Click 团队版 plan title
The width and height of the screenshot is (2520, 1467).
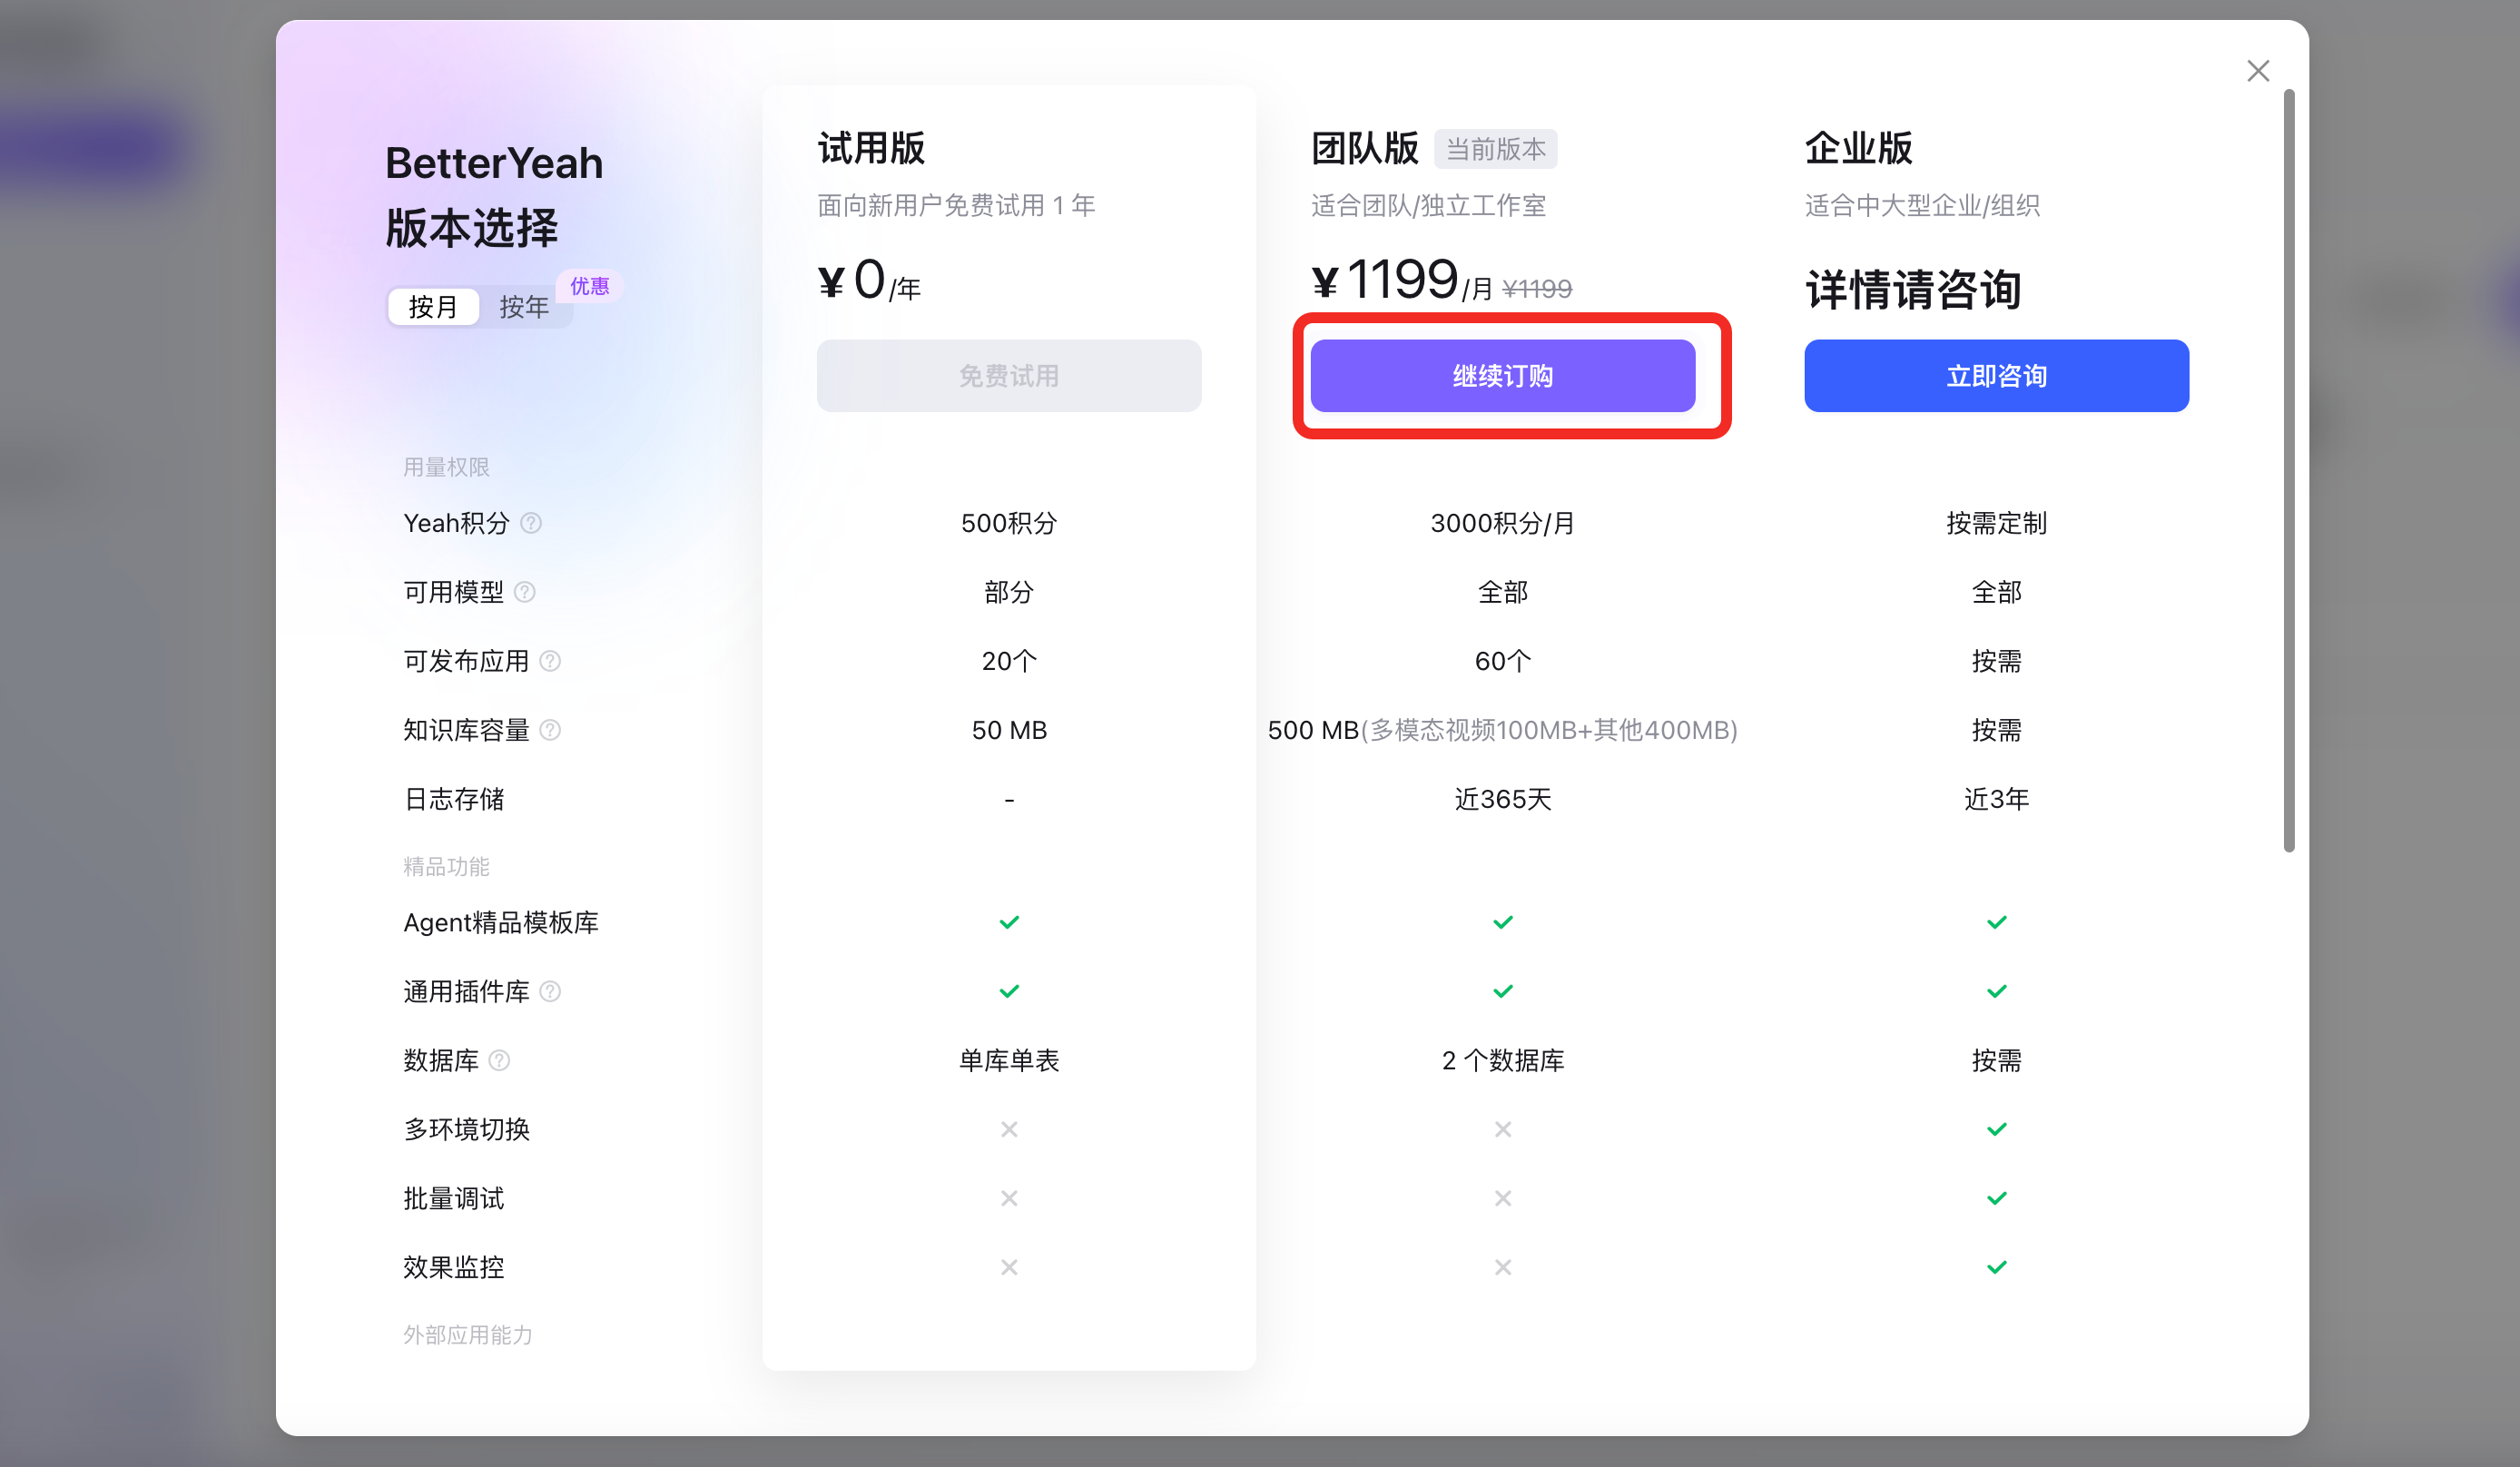1364,148
